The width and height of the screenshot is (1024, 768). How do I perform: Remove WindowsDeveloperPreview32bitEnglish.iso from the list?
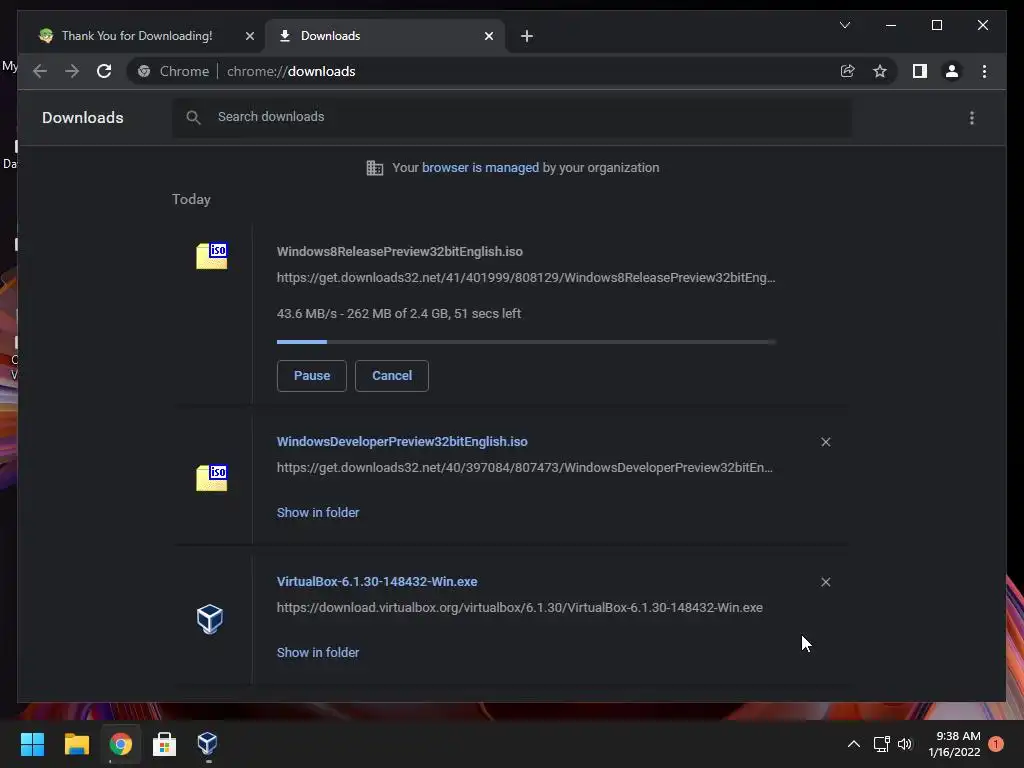pyautogui.click(x=825, y=442)
